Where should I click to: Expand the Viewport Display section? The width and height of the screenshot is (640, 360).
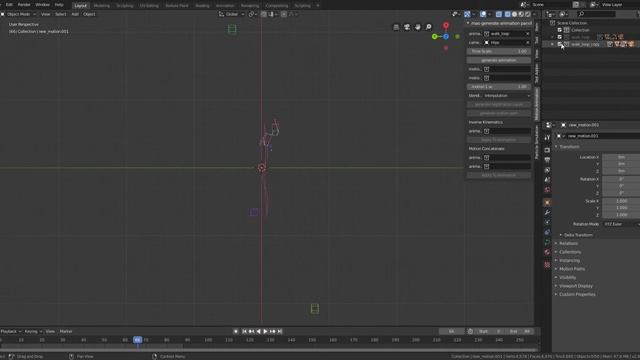[576, 286]
